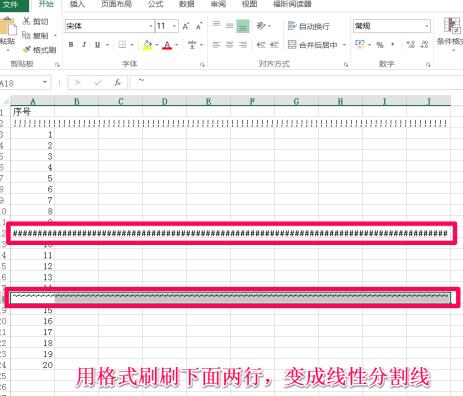Decrease decimal places
This screenshot has width=463, height=396.
424,45
